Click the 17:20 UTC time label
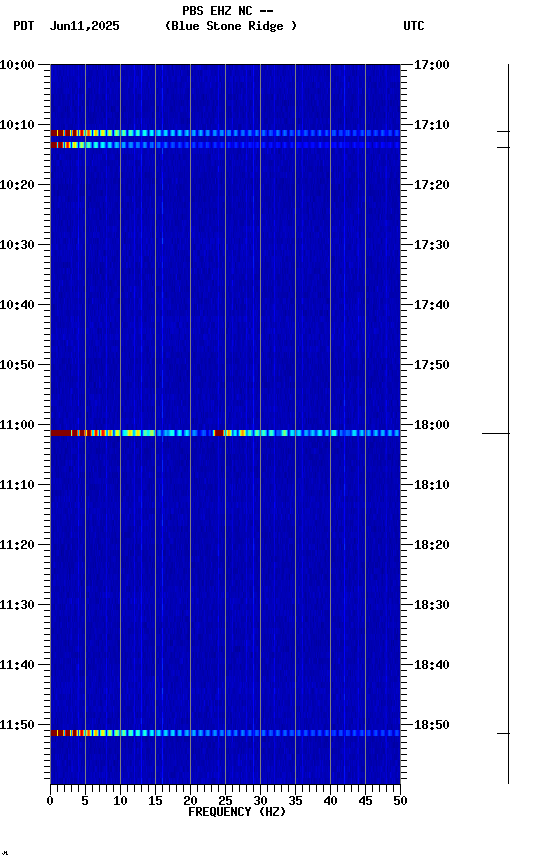Viewport: 552px width, 864px height. pyautogui.click(x=432, y=185)
